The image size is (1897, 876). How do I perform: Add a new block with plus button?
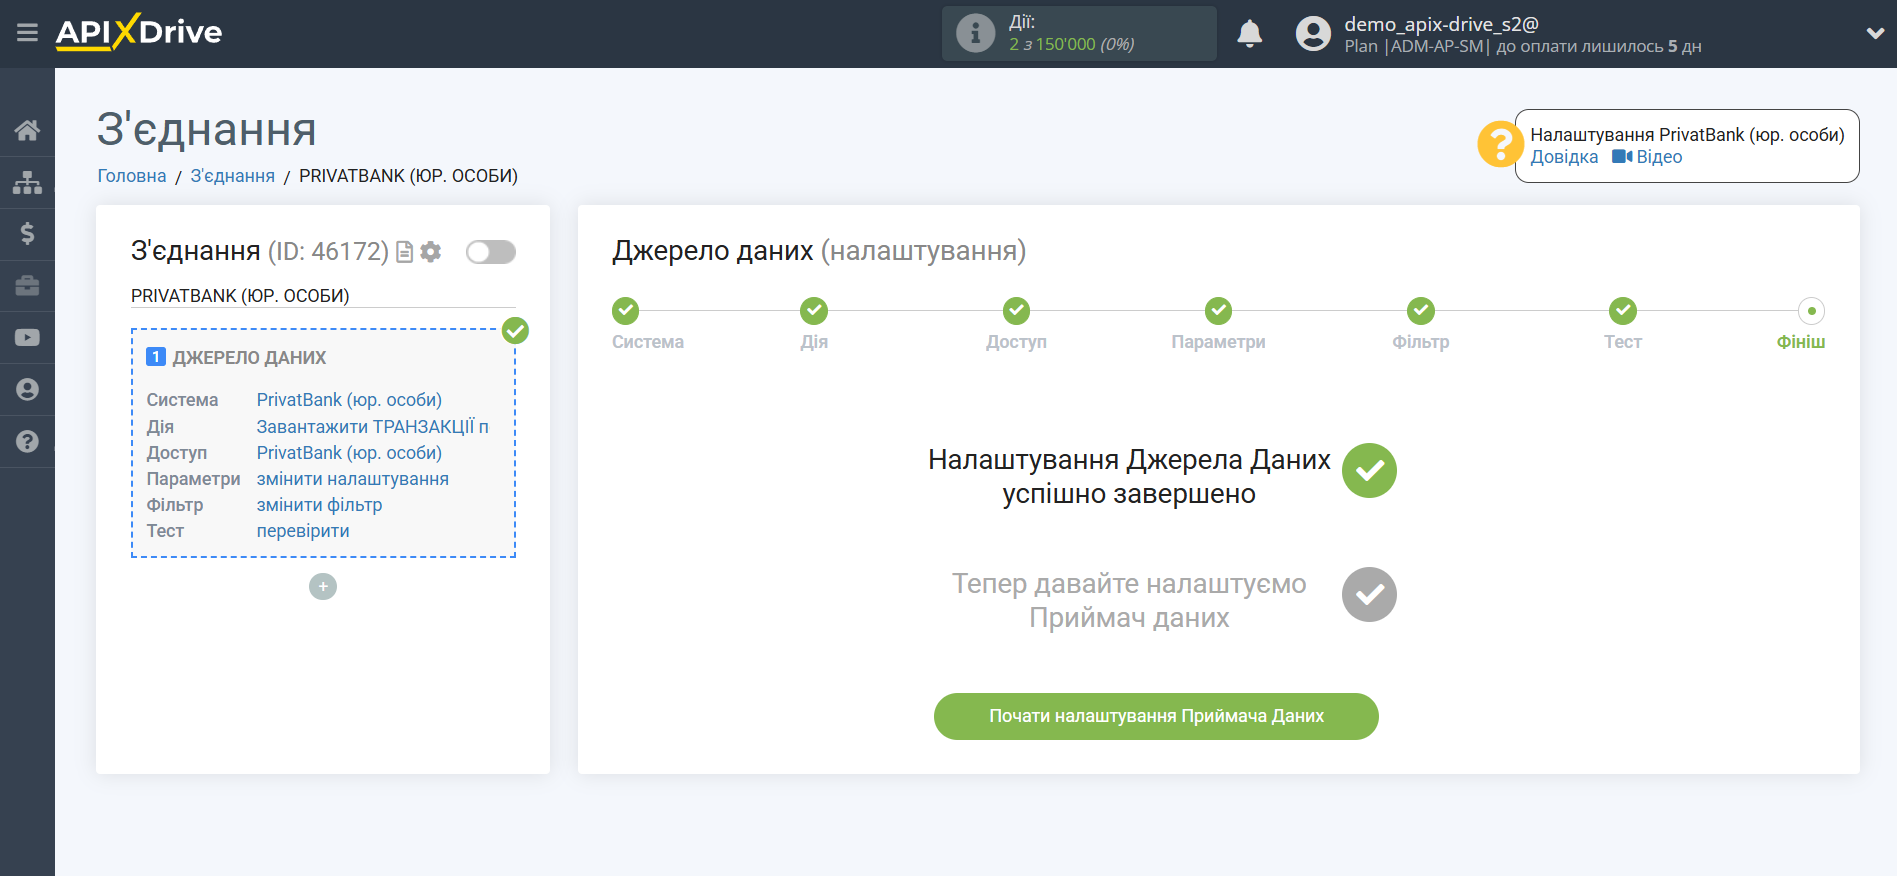coord(323,586)
